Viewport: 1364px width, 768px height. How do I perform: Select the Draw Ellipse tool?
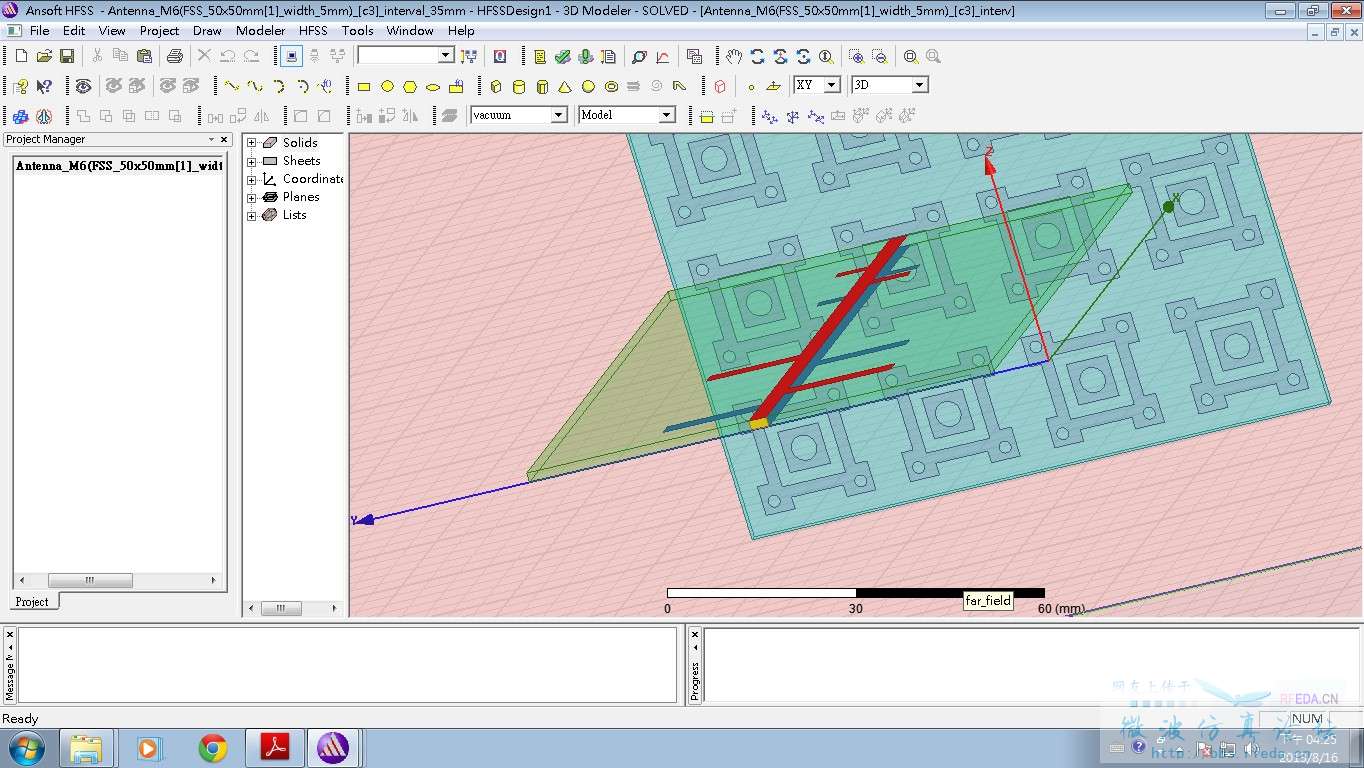tap(433, 86)
